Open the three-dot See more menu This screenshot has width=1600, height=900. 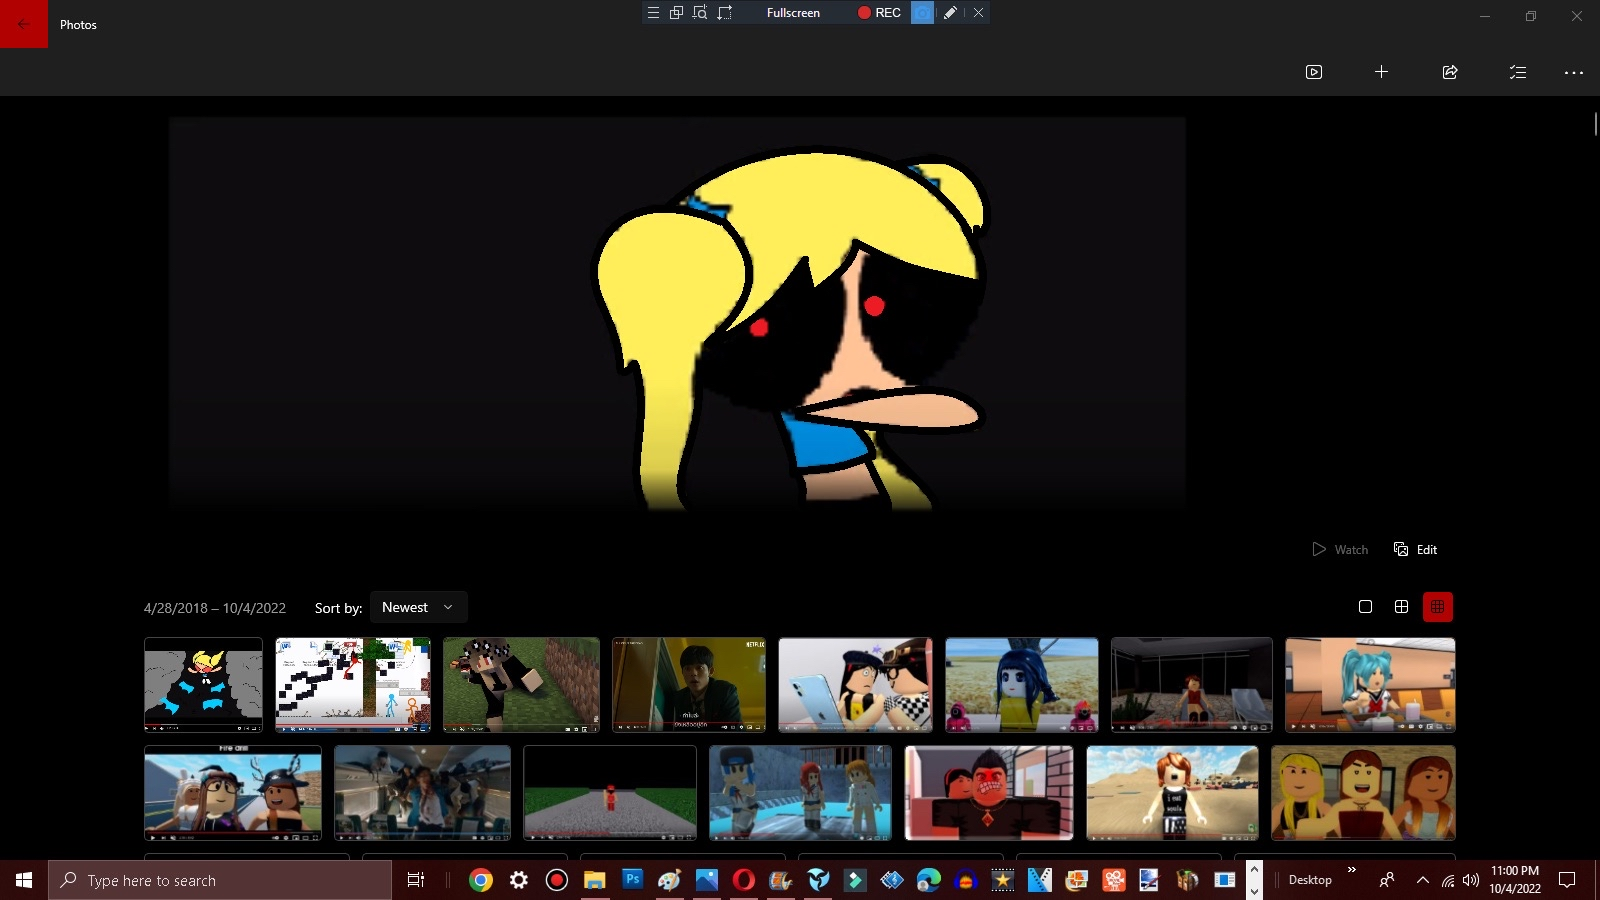click(x=1573, y=72)
